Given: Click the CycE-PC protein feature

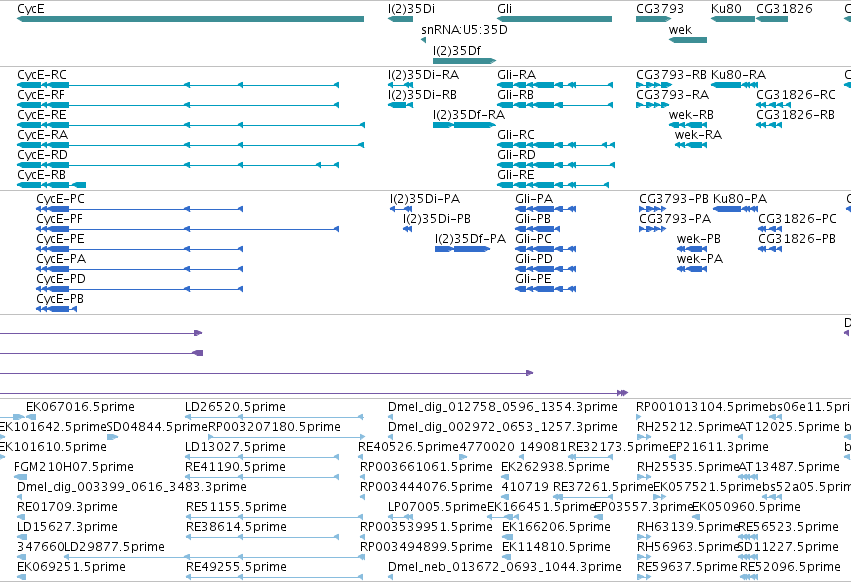Looking at the screenshot, I should 139,209.
